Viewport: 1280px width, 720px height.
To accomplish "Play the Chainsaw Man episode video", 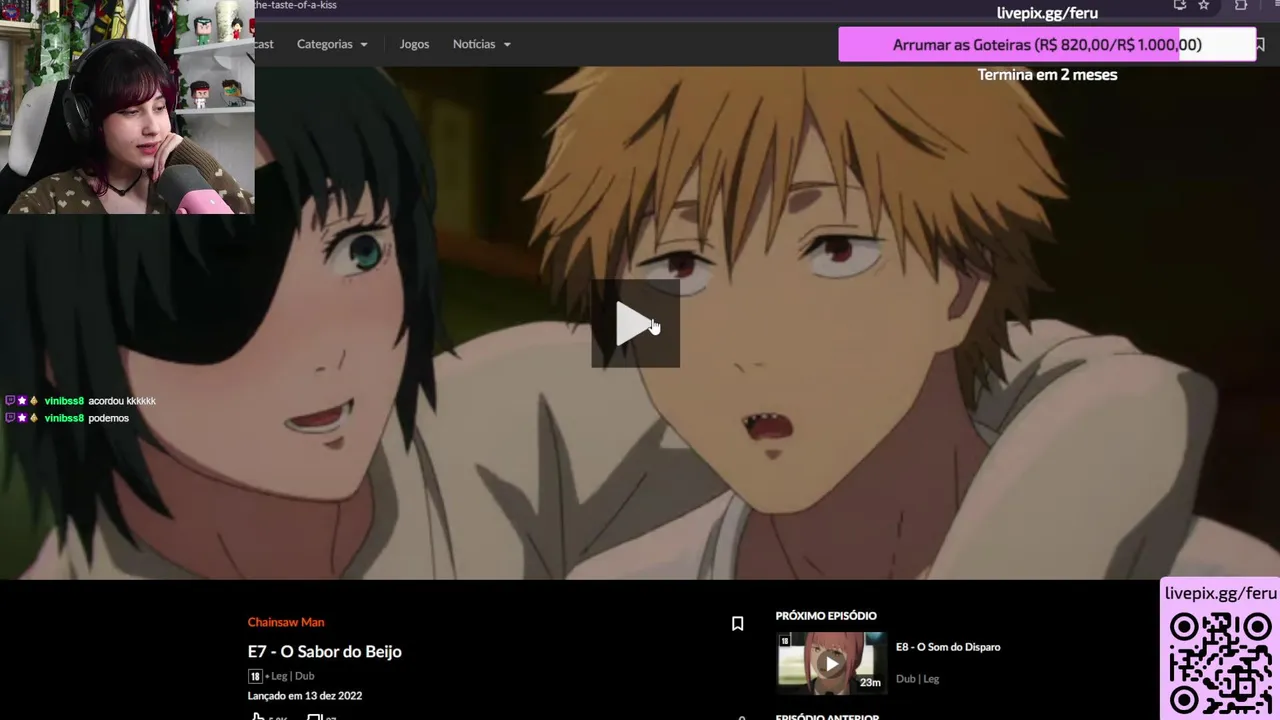I will tap(635, 323).
